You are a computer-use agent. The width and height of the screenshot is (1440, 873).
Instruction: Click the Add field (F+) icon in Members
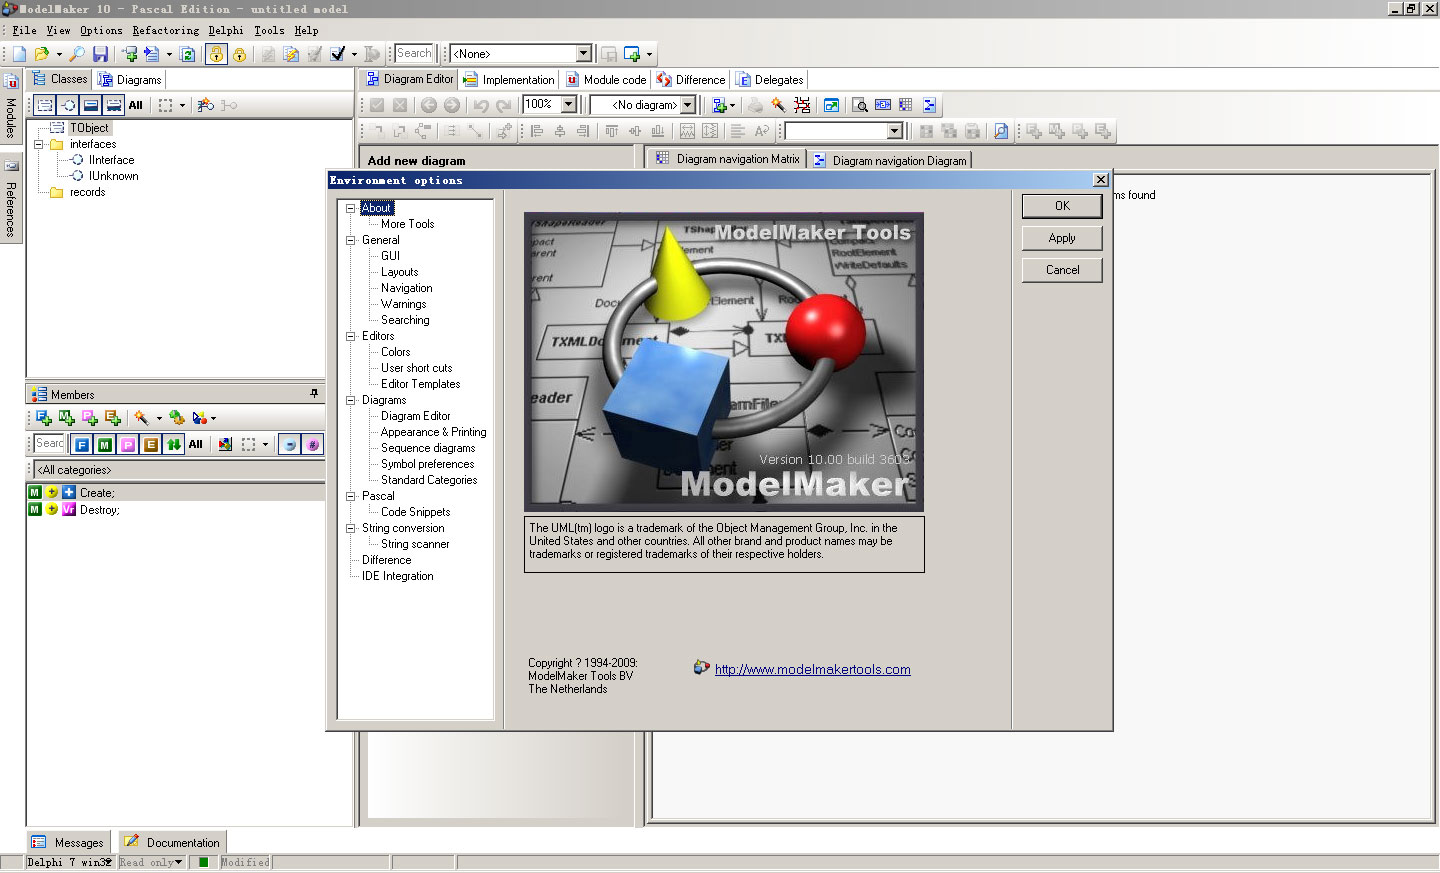coord(43,418)
